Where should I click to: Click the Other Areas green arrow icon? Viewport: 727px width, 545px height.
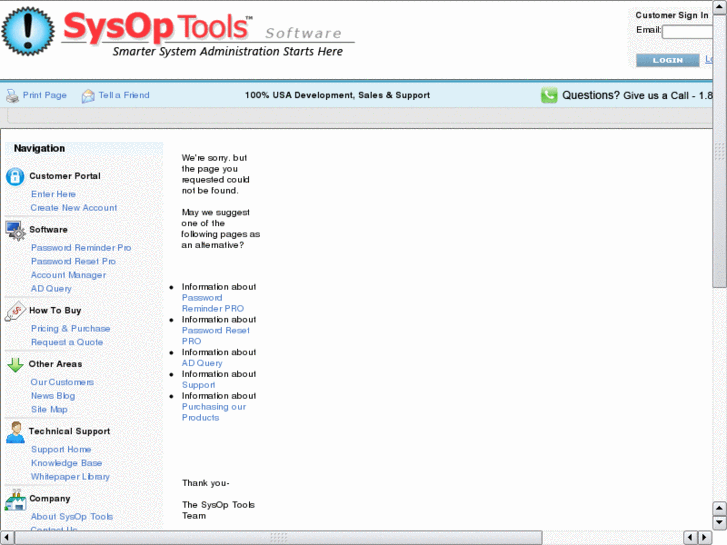tap(15, 365)
